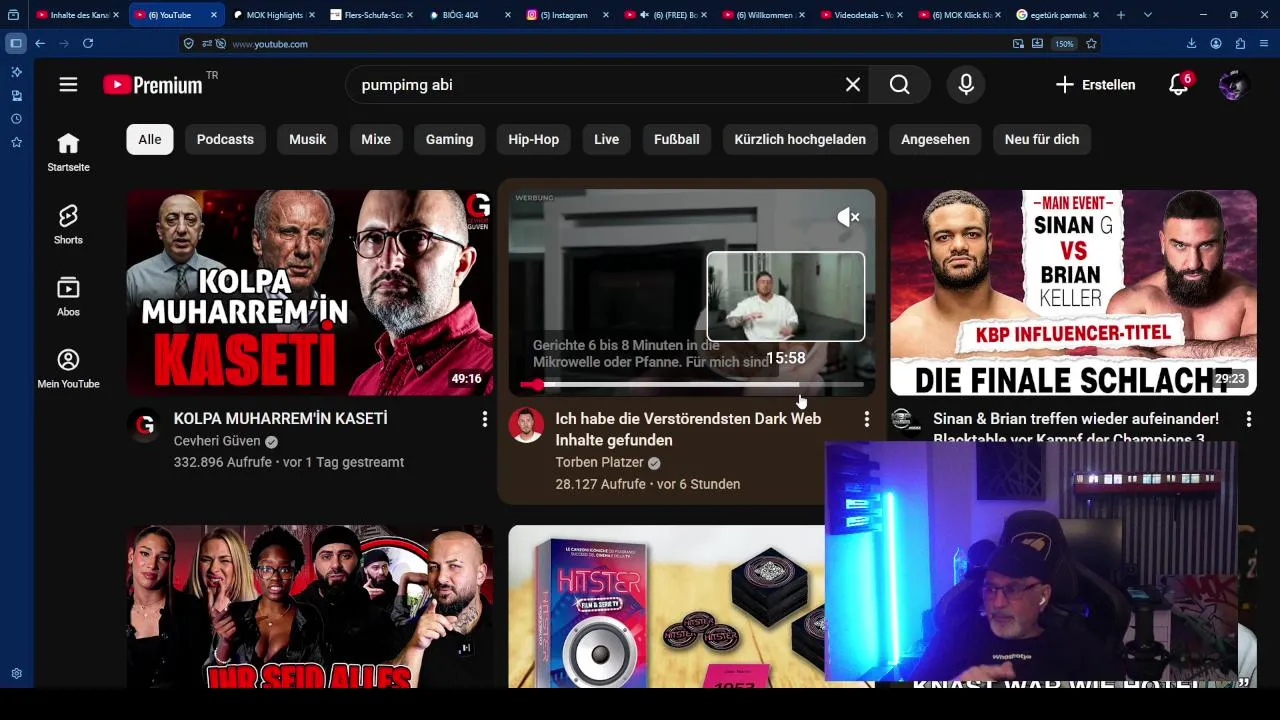This screenshot has height=720, width=1280.
Task: Open Ich habe die Verstörendsten Dark Web video
Action: [x=688, y=429]
